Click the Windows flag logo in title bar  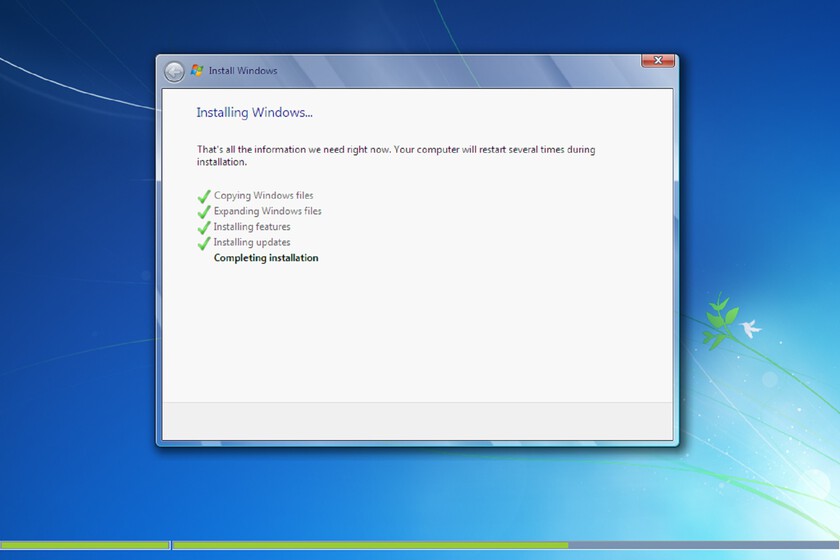coord(197,71)
